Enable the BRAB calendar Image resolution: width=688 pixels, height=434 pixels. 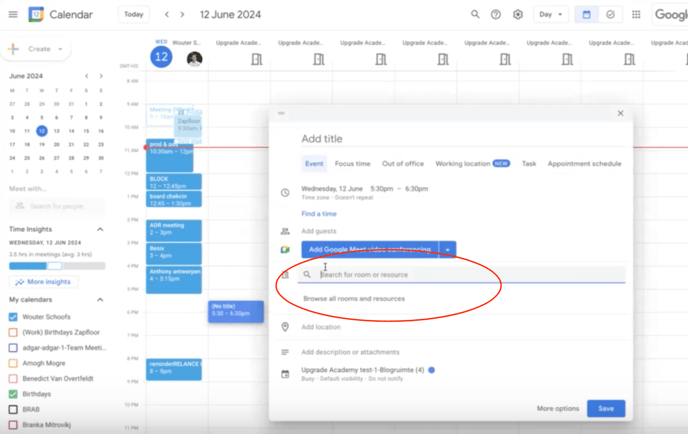click(13, 409)
